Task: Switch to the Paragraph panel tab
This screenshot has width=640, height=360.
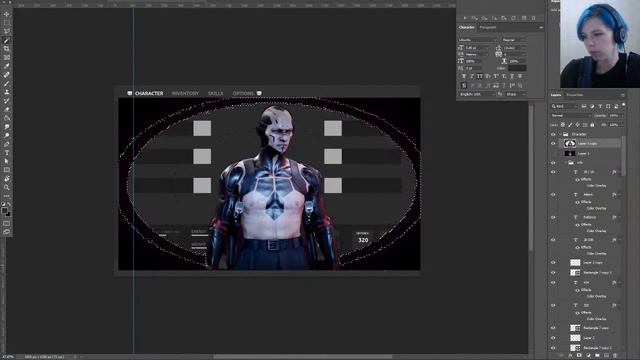Action: point(488,28)
